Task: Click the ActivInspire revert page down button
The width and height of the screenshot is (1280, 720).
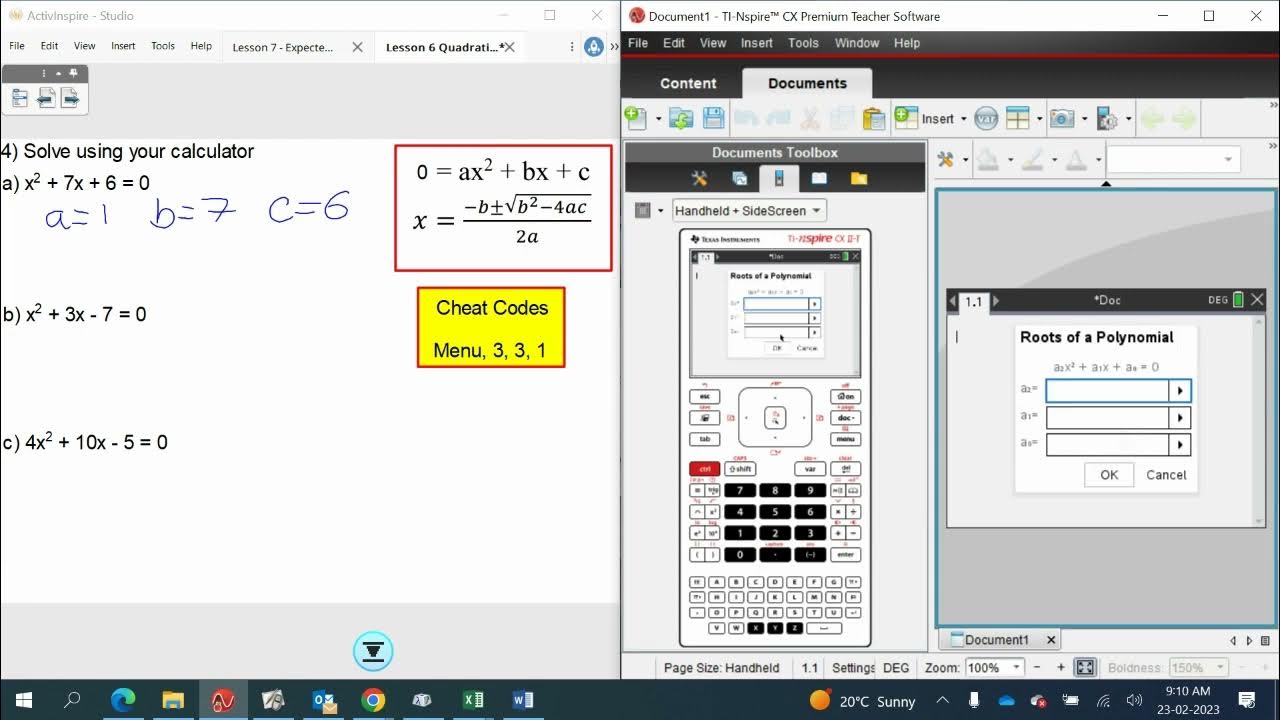Action: coord(373,652)
